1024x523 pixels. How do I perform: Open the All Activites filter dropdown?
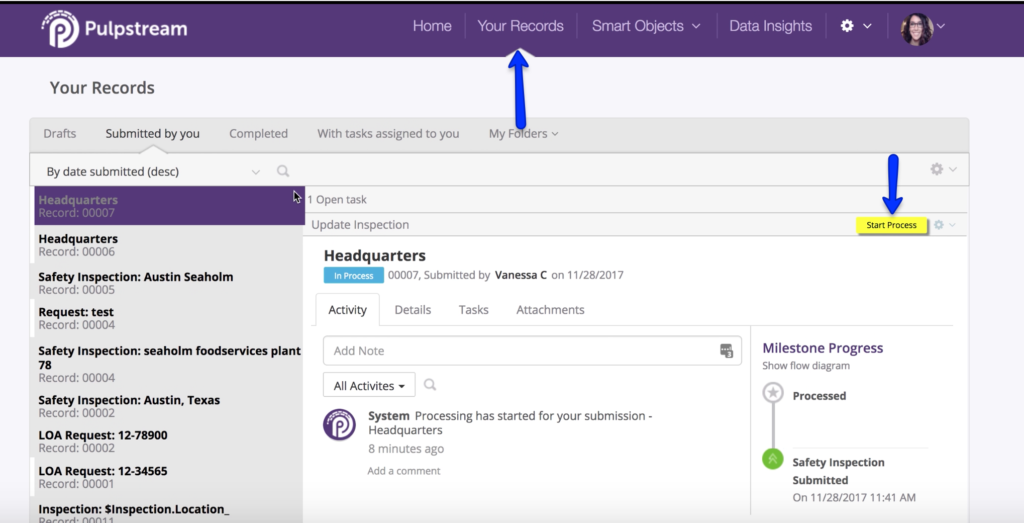coord(369,385)
